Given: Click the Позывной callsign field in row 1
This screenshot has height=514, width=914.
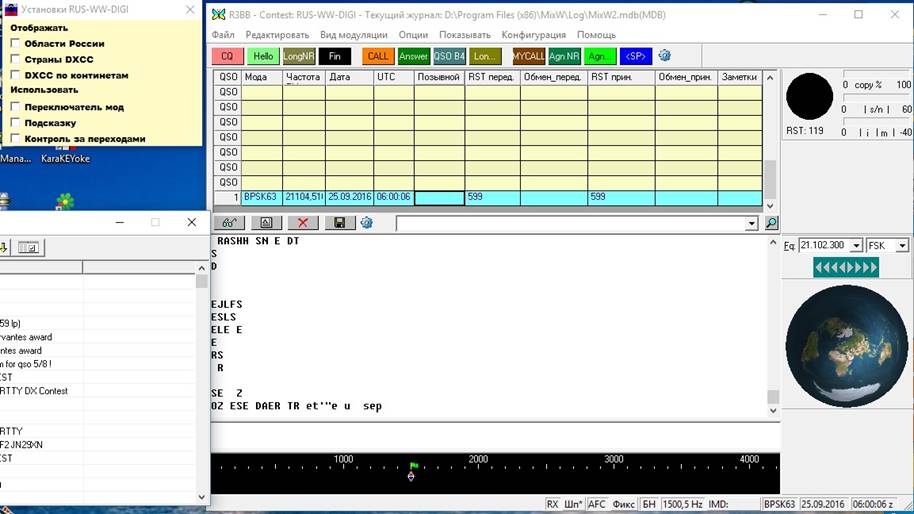Looking at the screenshot, I should [x=439, y=198].
